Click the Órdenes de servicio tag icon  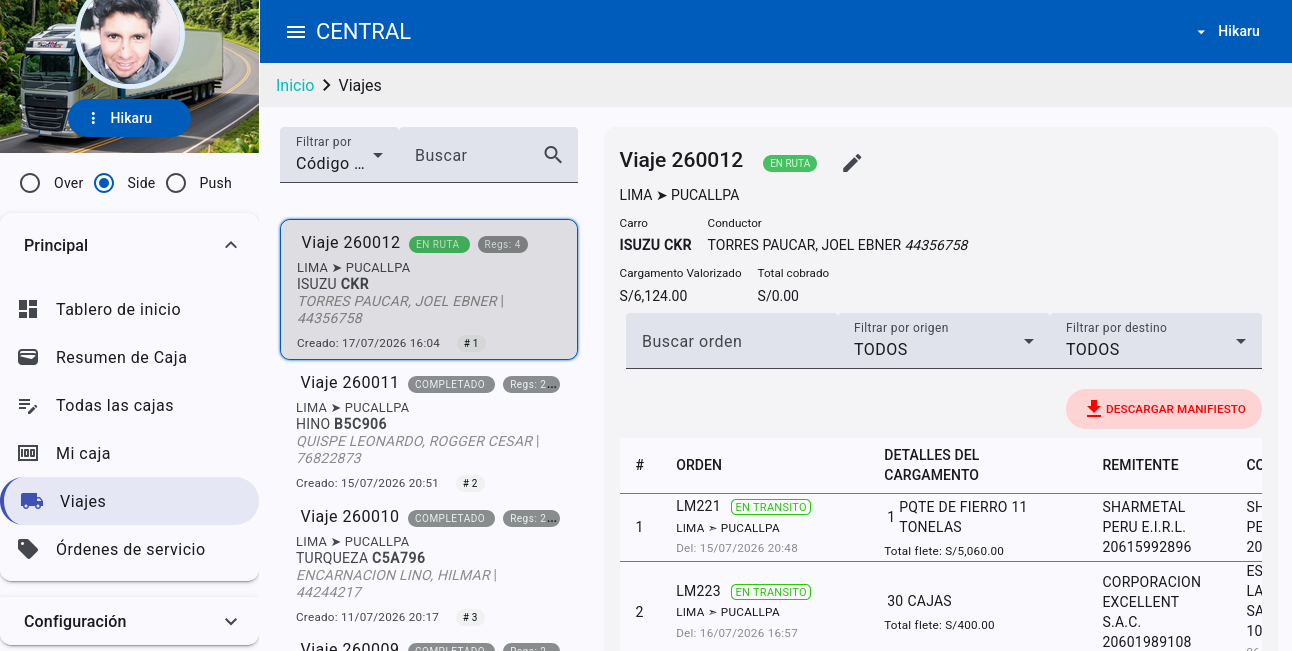tap(28, 549)
